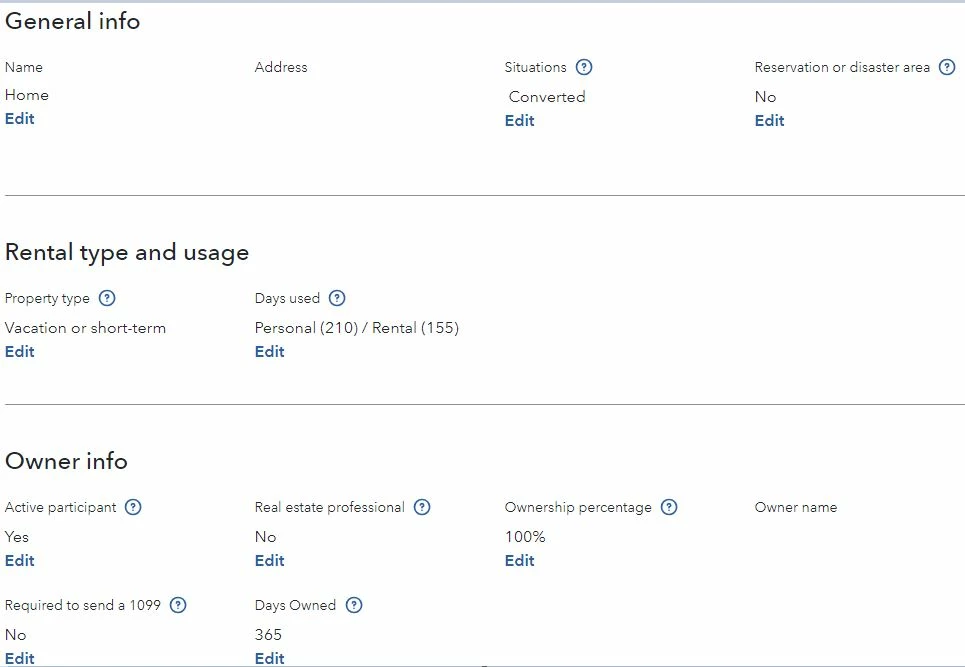This screenshot has width=965, height=667.
Task: Click the Days Owned help icon
Action: point(353,605)
